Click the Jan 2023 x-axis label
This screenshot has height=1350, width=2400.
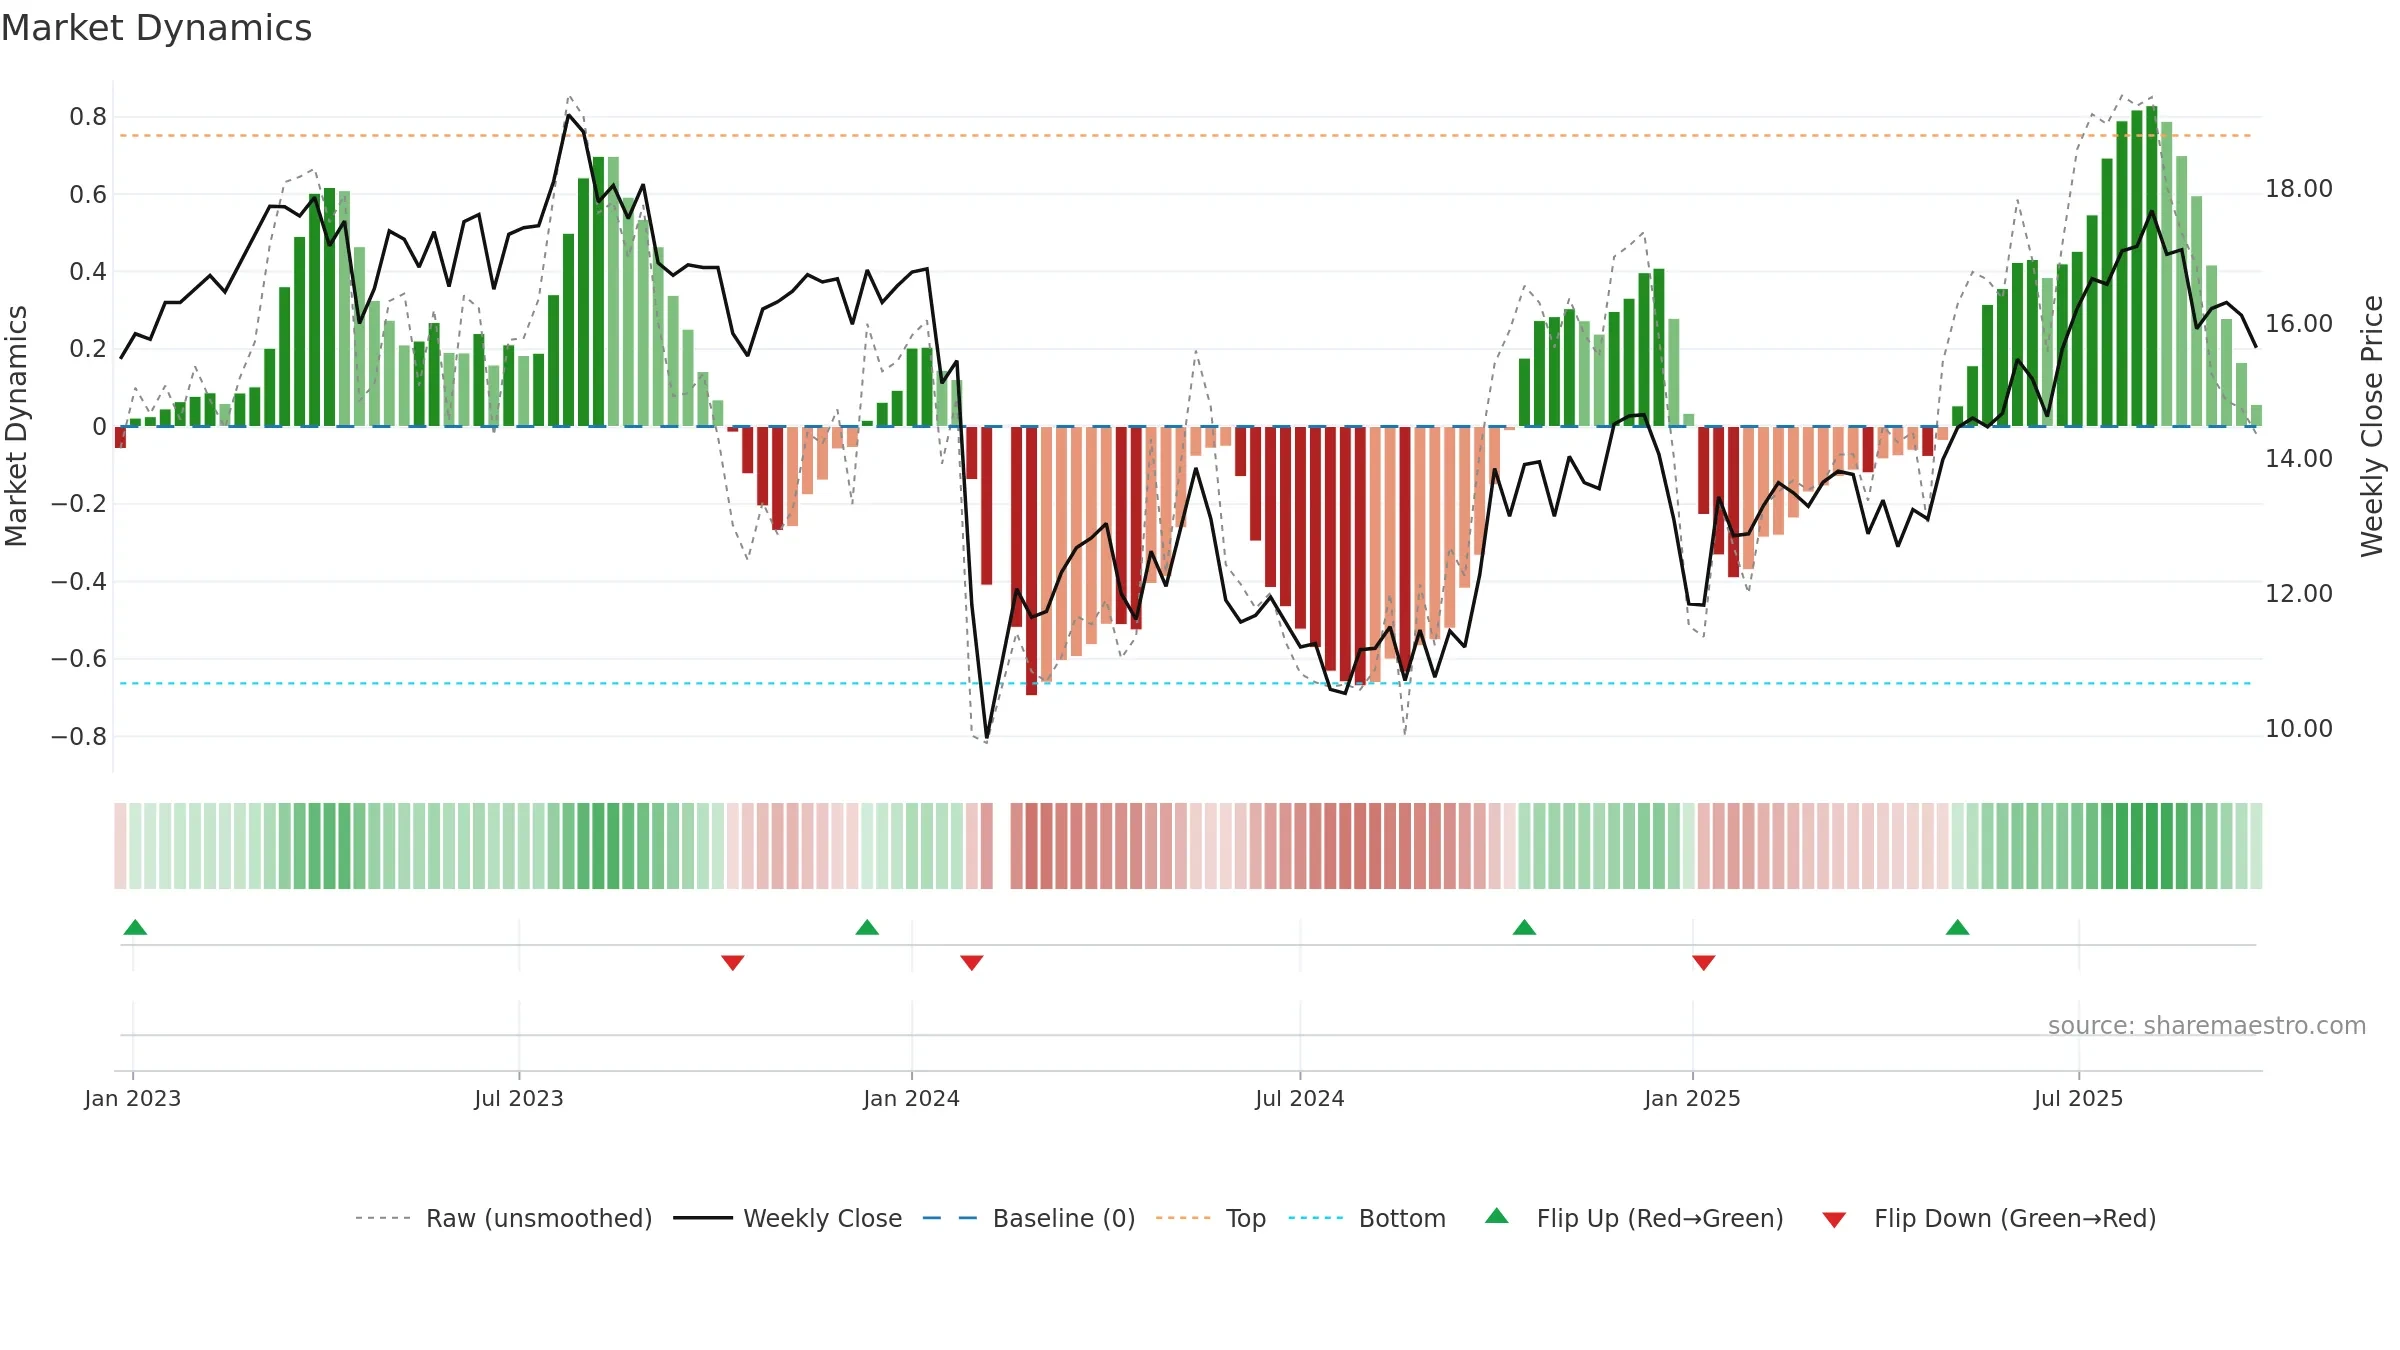click(133, 1098)
